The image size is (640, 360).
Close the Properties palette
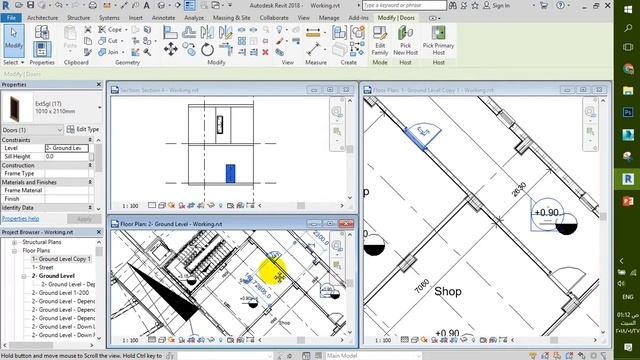pos(99,84)
